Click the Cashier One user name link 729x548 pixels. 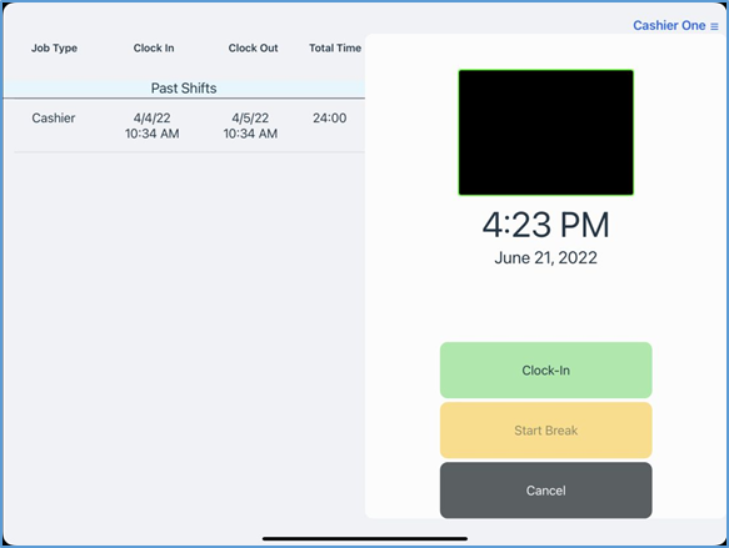(x=669, y=26)
